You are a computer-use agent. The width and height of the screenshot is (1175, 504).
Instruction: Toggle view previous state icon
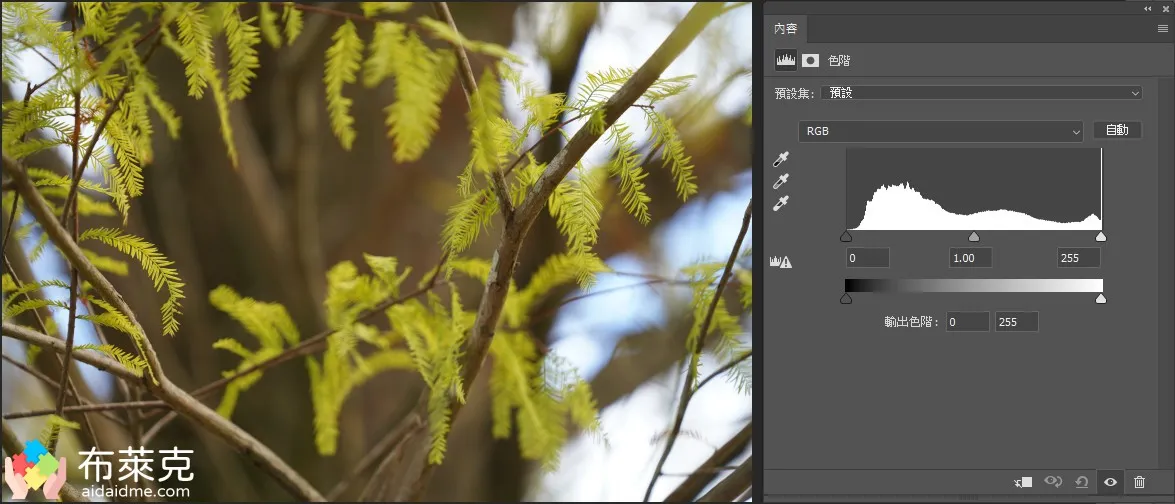tap(1052, 482)
